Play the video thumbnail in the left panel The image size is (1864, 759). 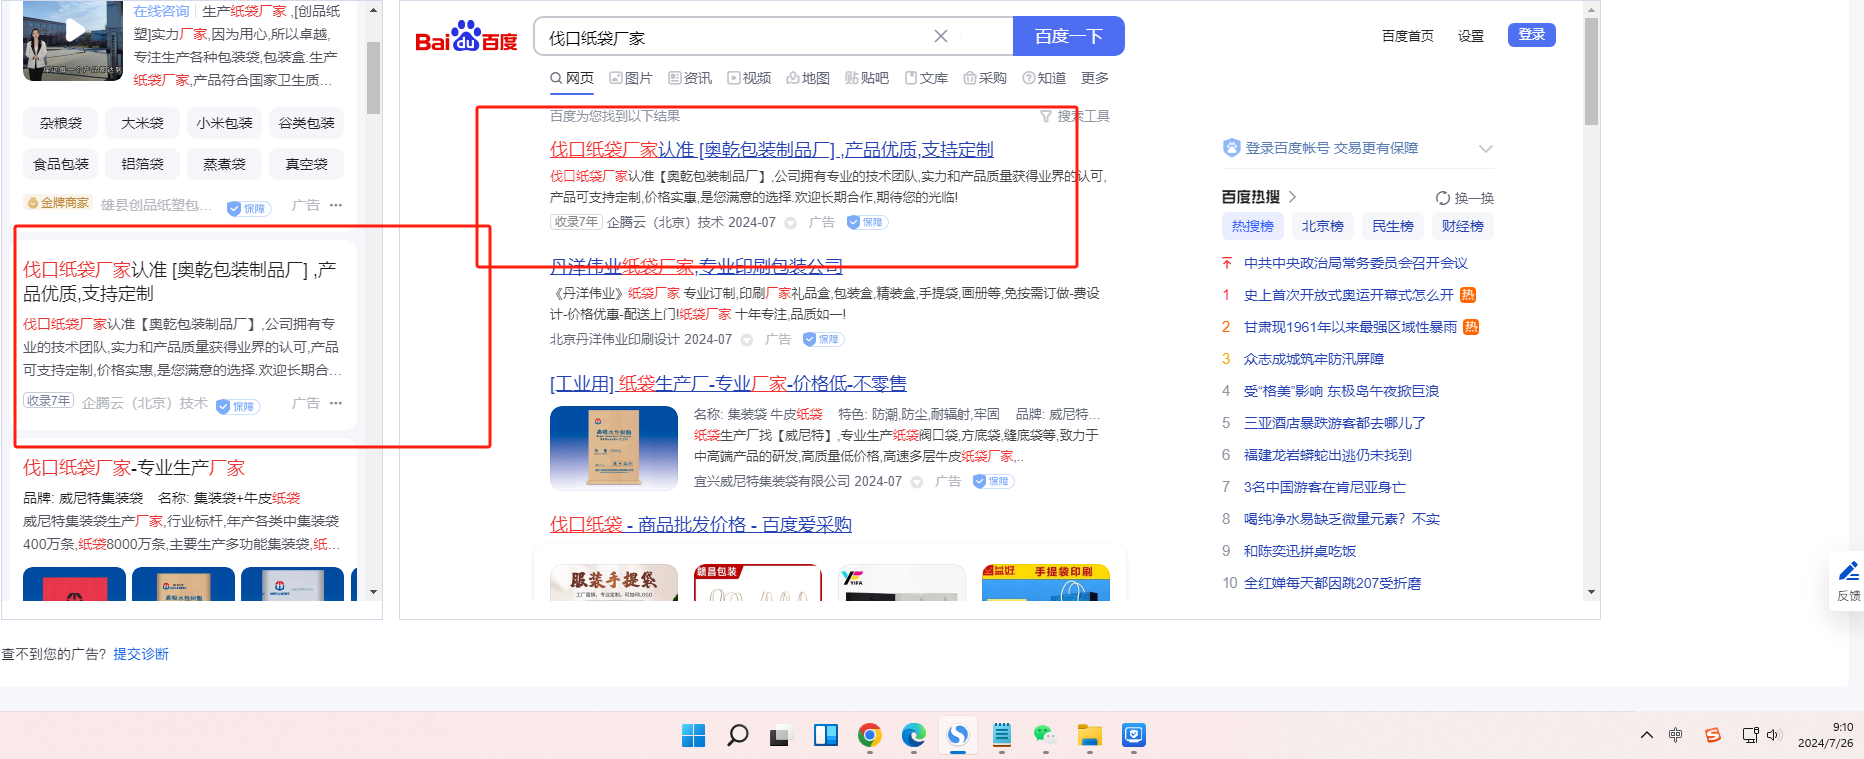pos(73,33)
